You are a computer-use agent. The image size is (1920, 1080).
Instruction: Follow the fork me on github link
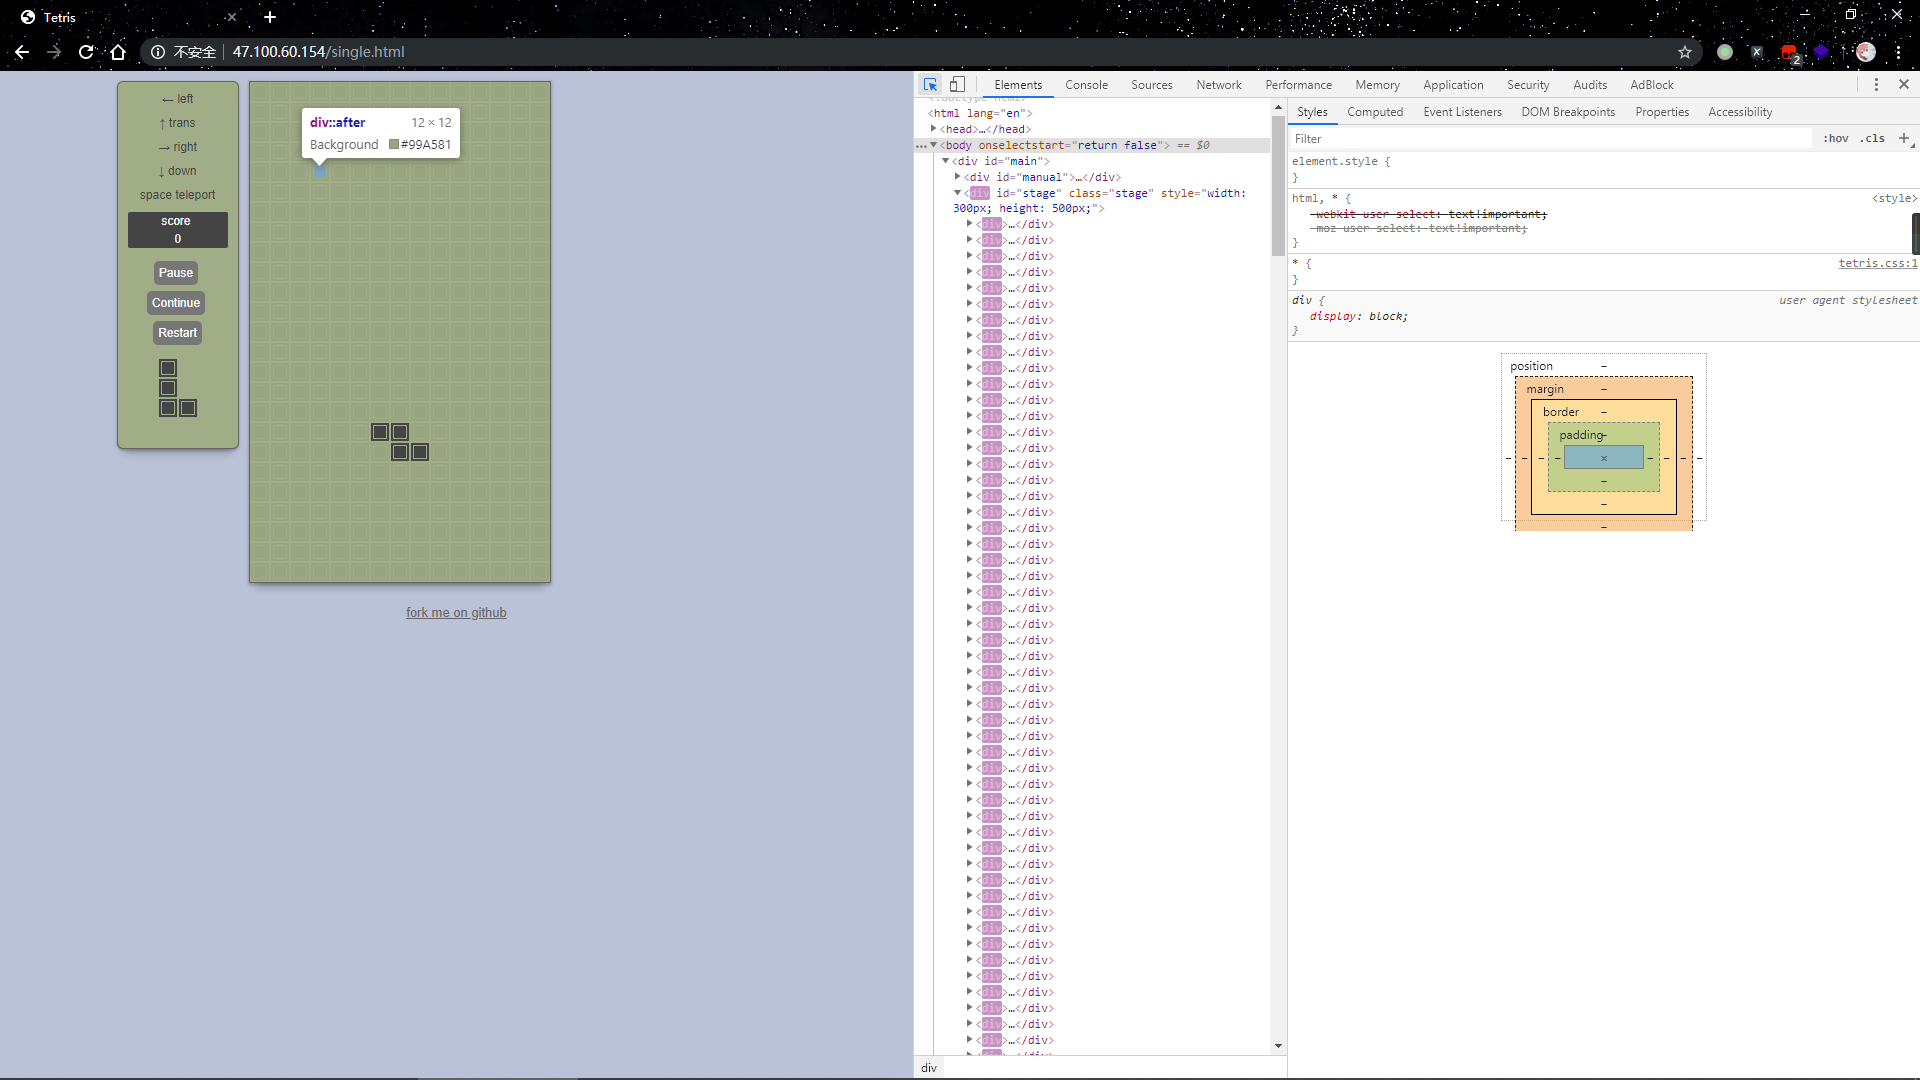pos(456,613)
